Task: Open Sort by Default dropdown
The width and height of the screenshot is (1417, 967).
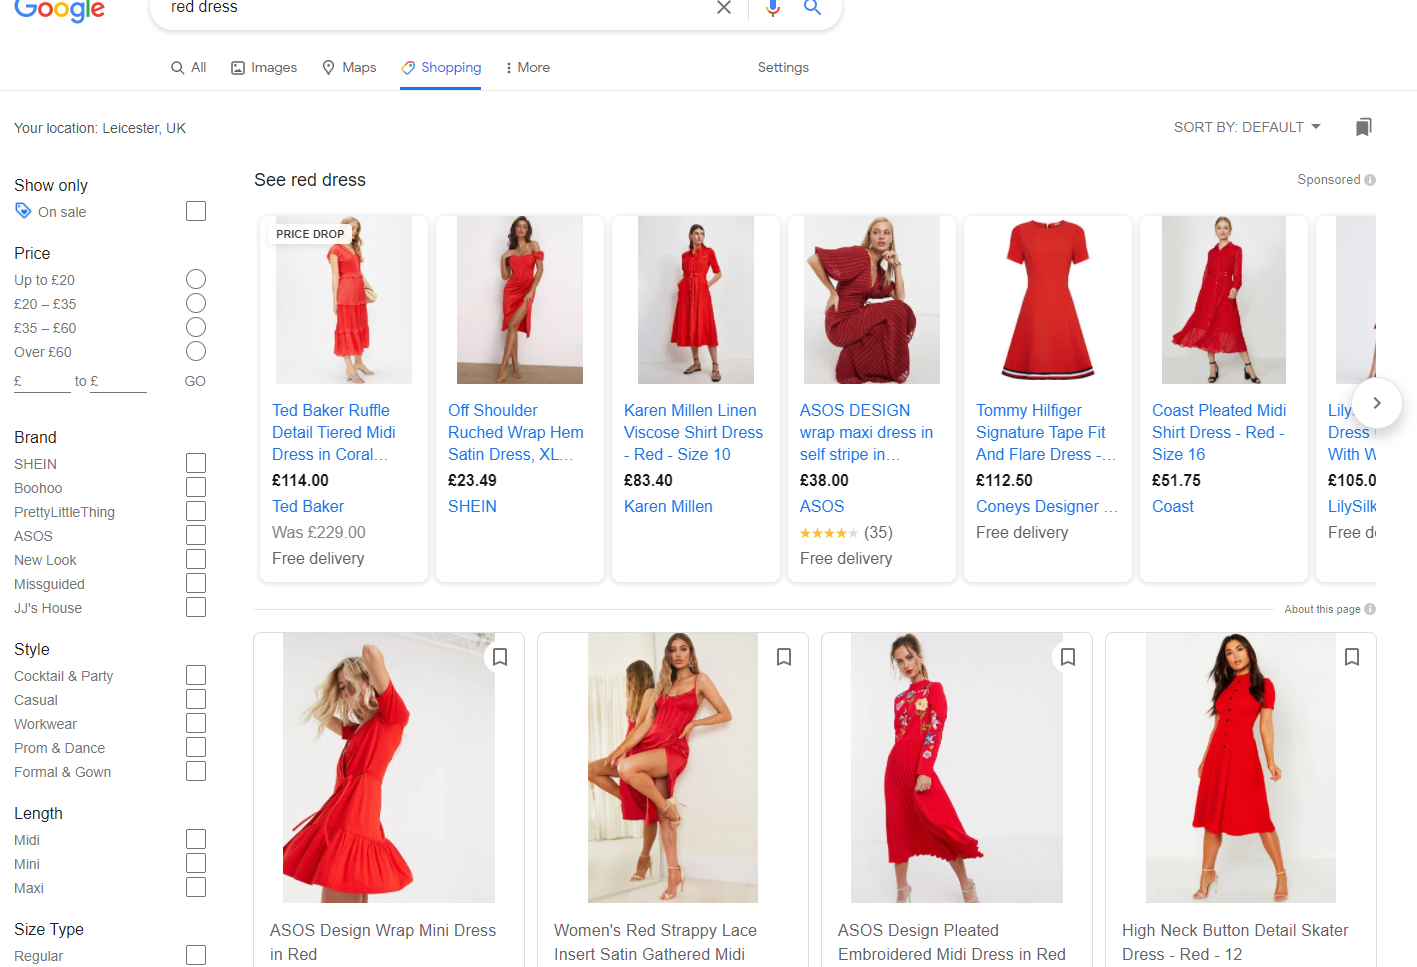Action: (x=1247, y=127)
